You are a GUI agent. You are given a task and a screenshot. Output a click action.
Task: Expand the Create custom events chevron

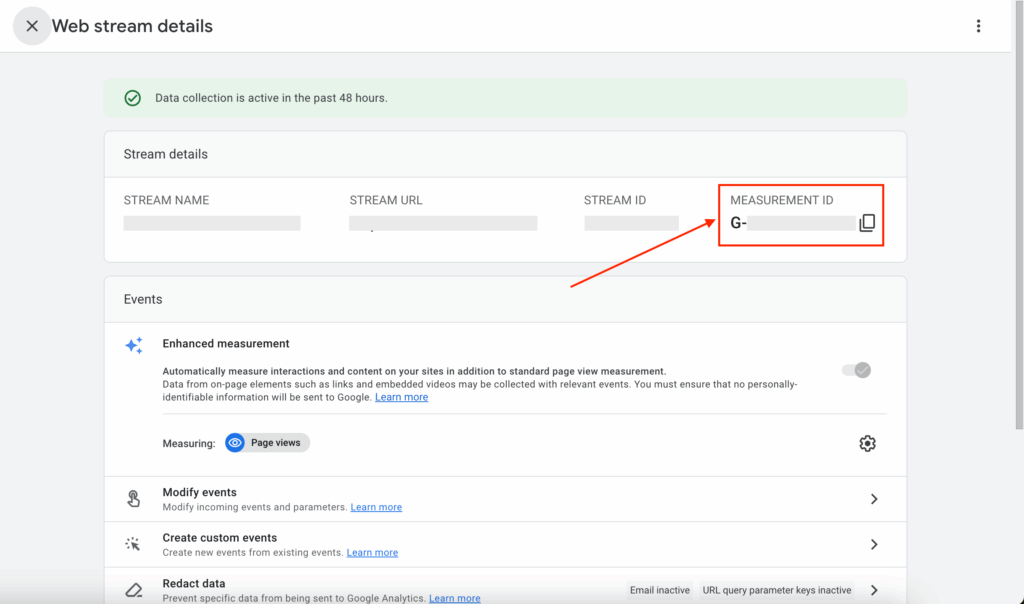pyautogui.click(x=873, y=544)
